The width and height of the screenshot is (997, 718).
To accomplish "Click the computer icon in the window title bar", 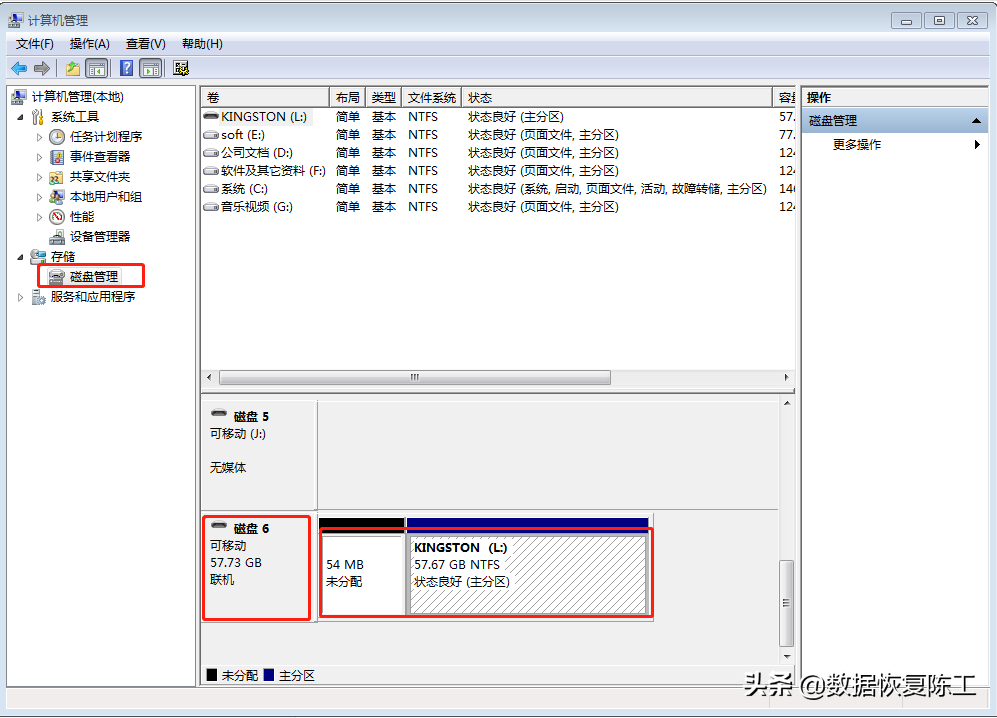I will point(16,20).
